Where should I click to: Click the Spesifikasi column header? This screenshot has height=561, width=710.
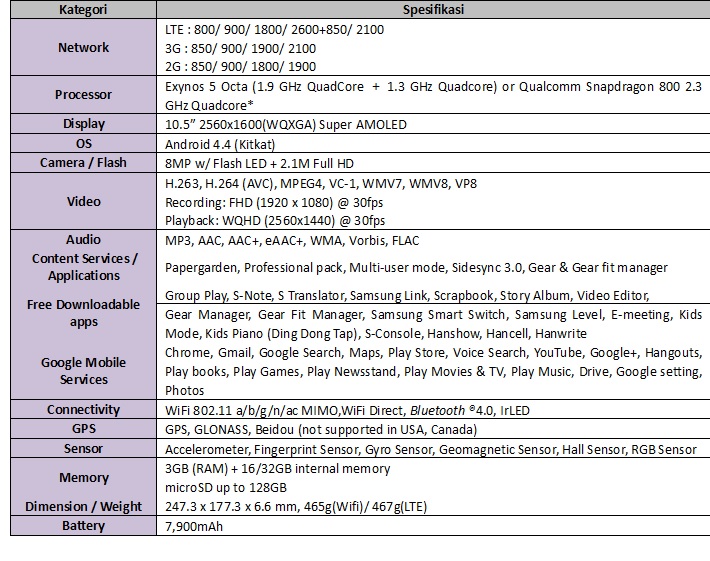point(433,10)
